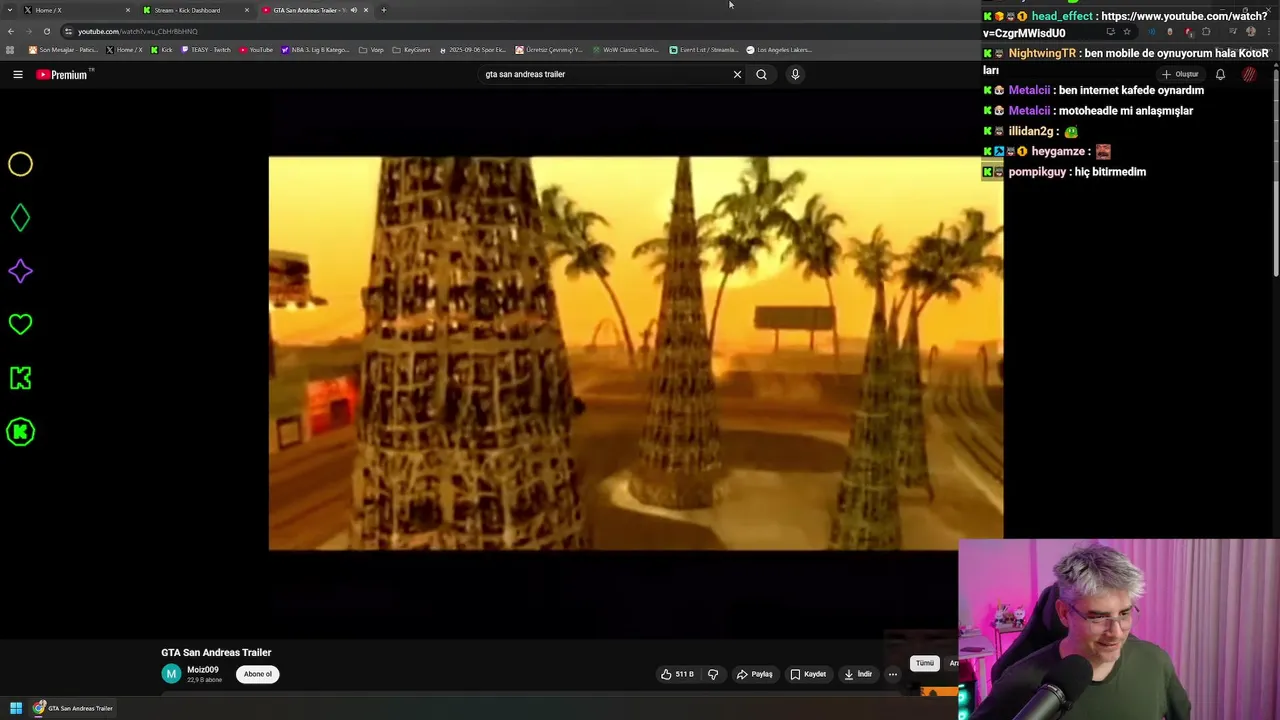Open the Vorp bookmarks folder
This screenshot has width=1280, height=720.
pyautogui.click(x=371, y=50)
